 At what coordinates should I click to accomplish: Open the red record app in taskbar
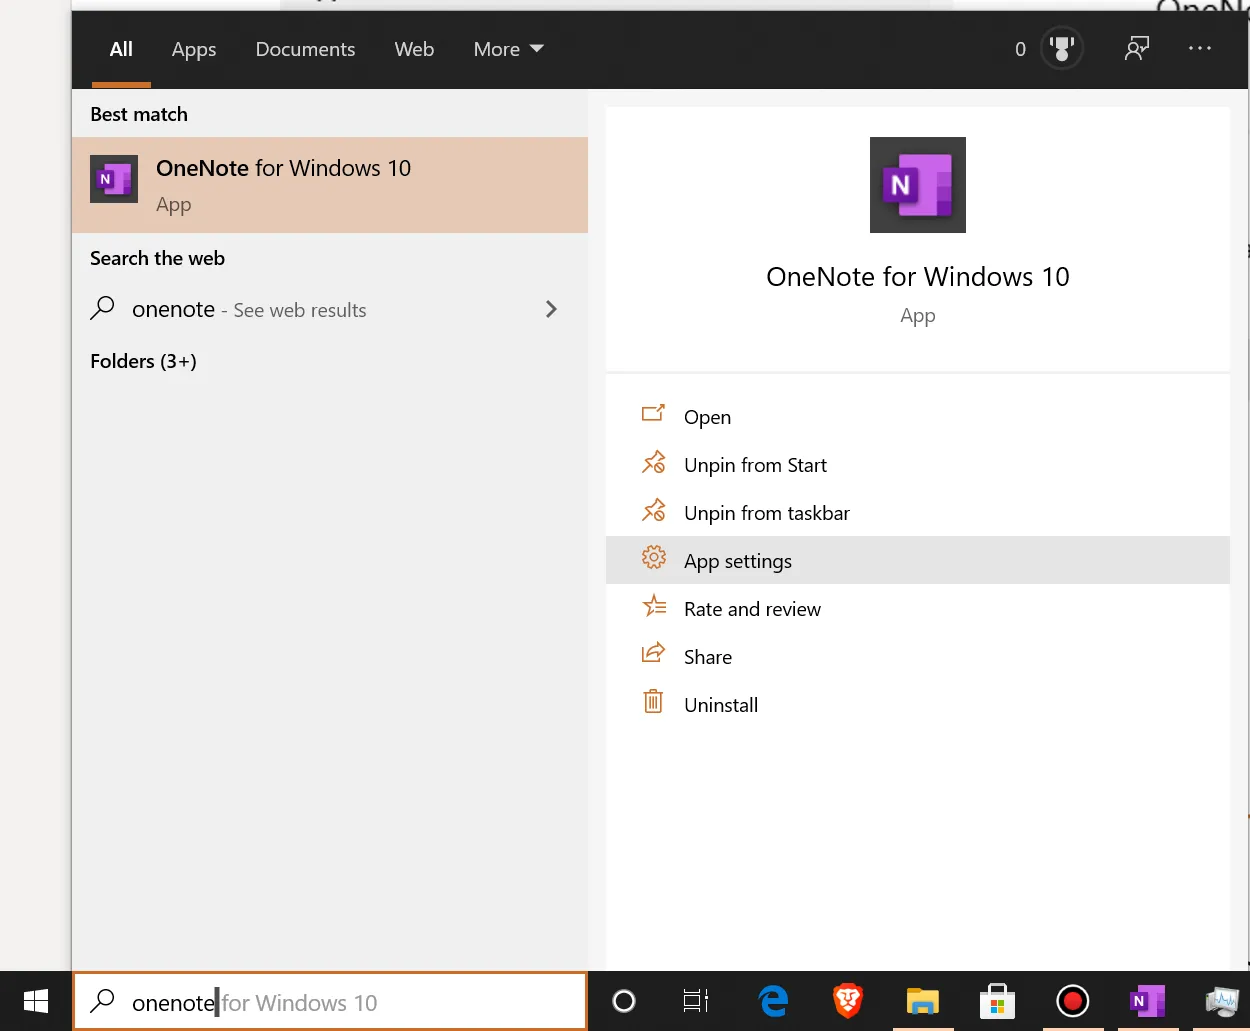(1072, 1001)
